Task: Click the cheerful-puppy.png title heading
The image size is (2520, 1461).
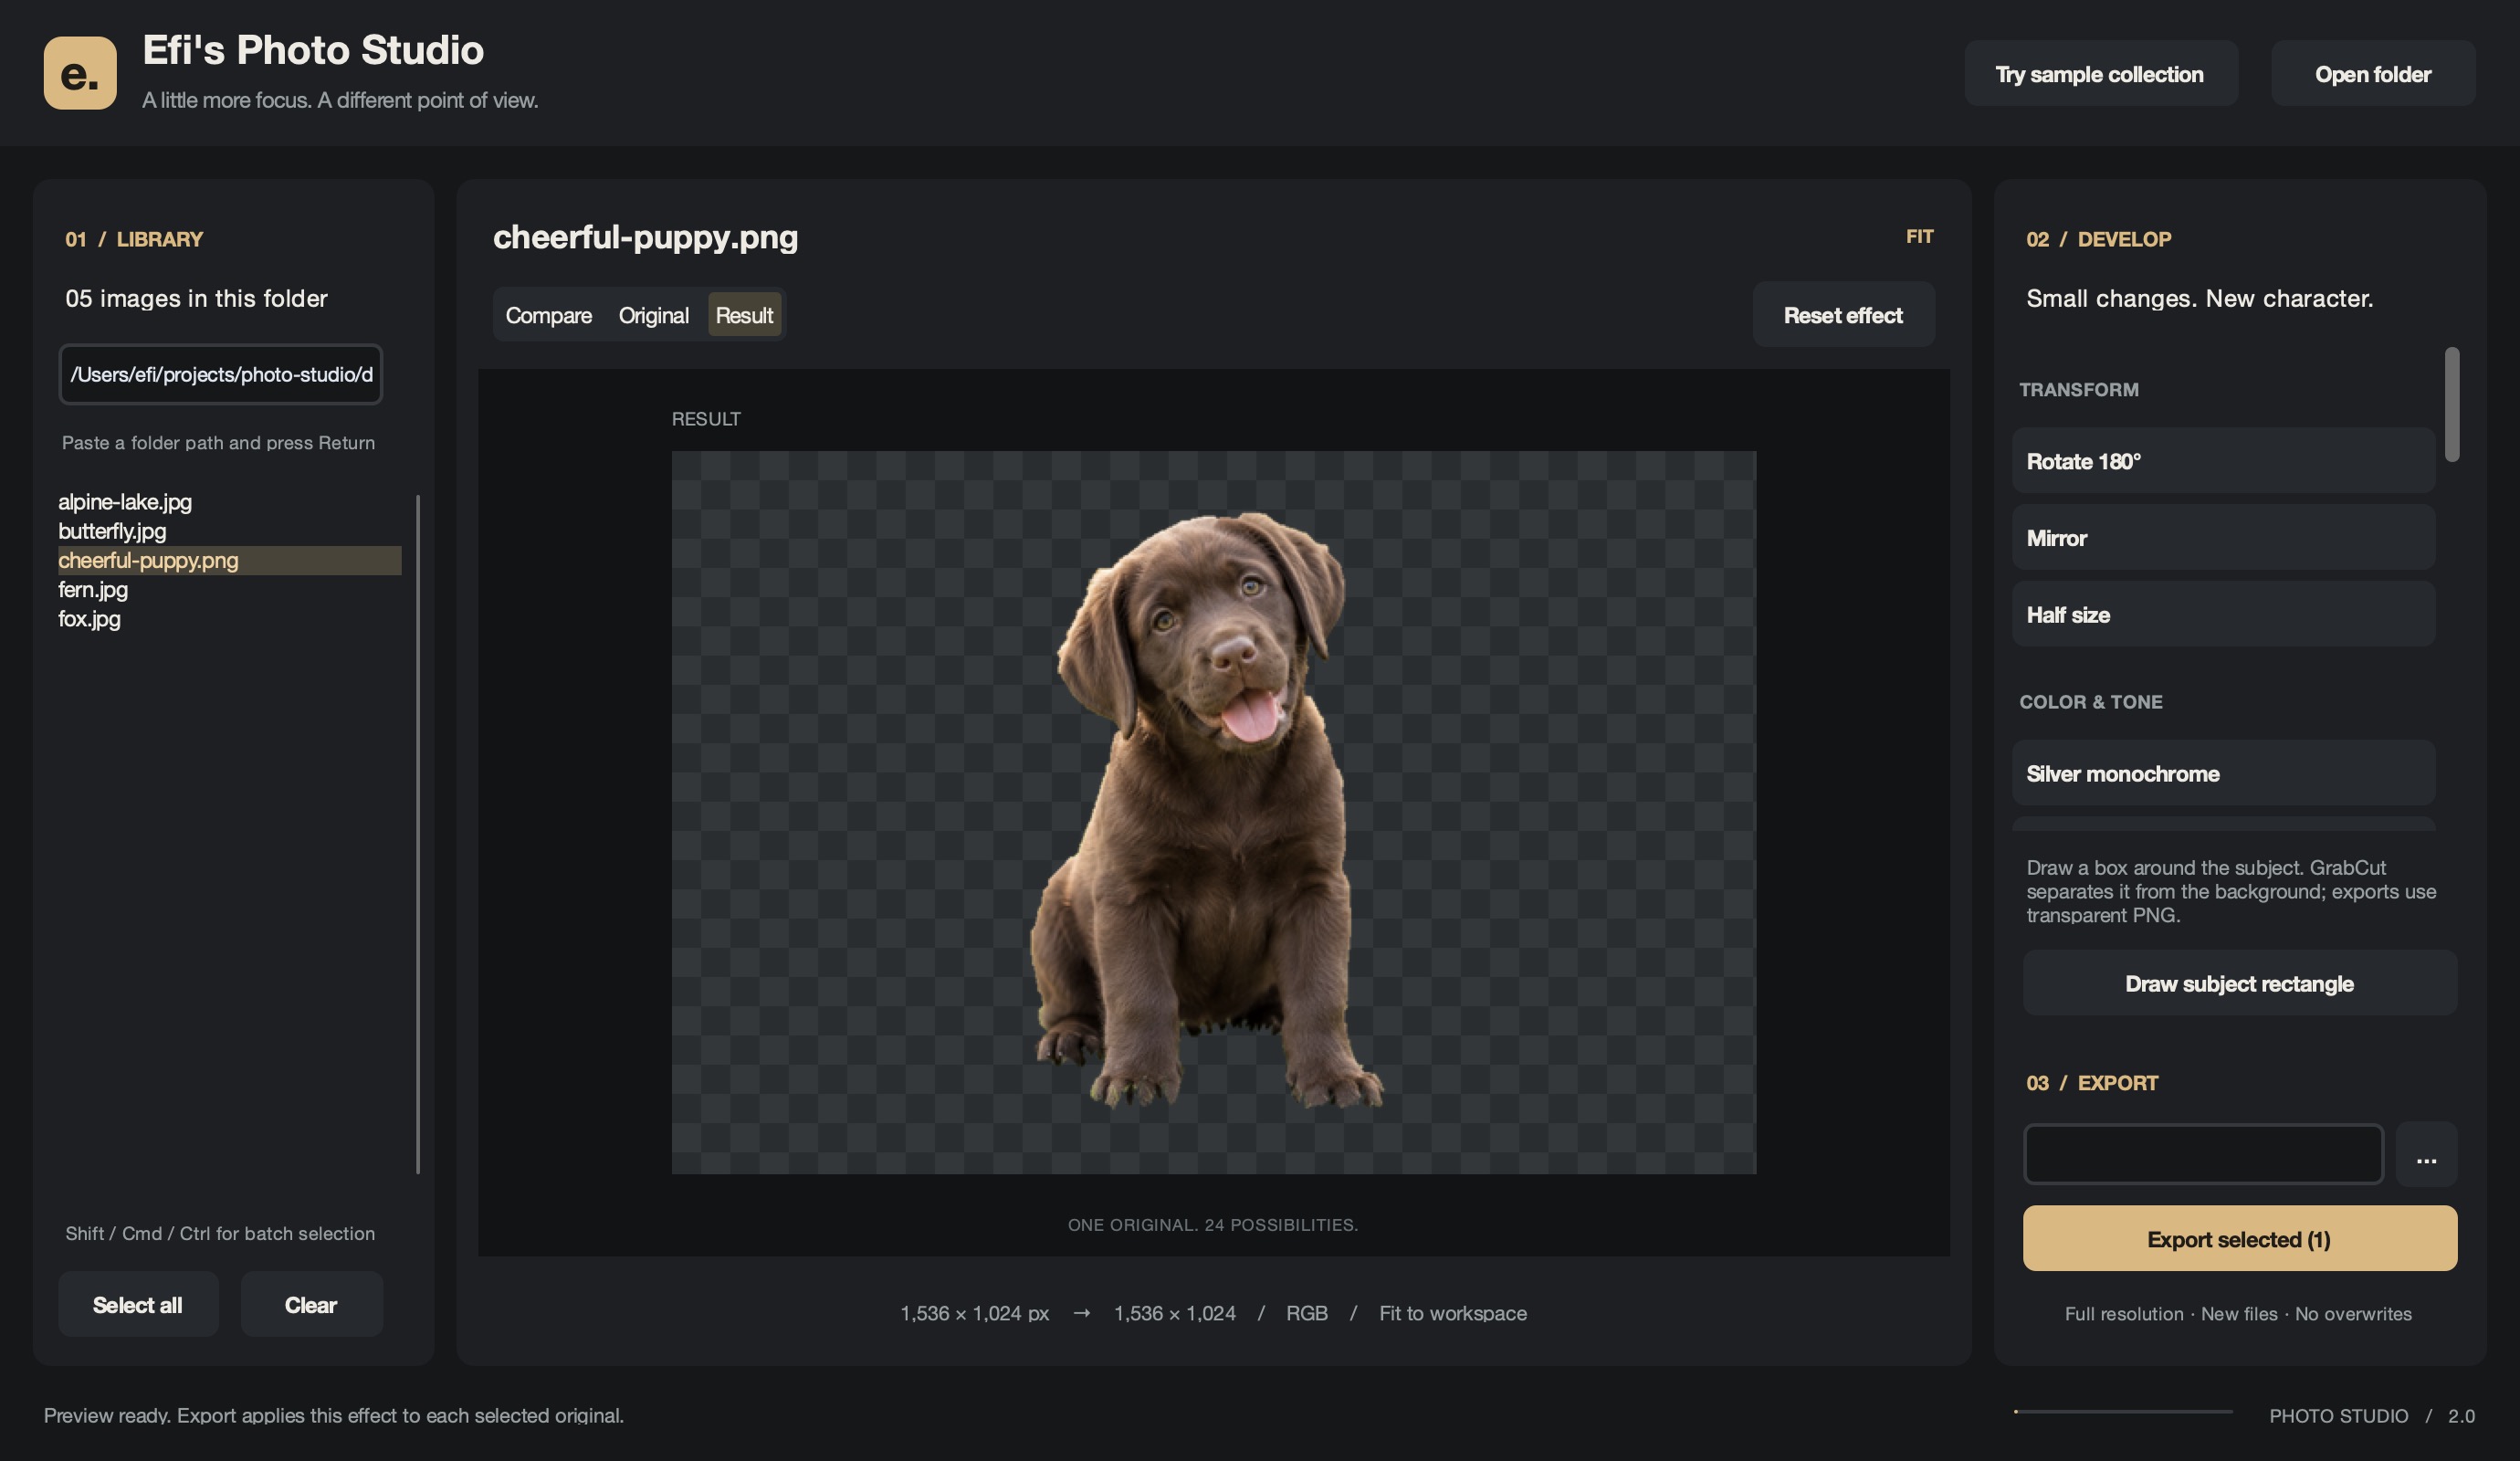Action: 645,237
